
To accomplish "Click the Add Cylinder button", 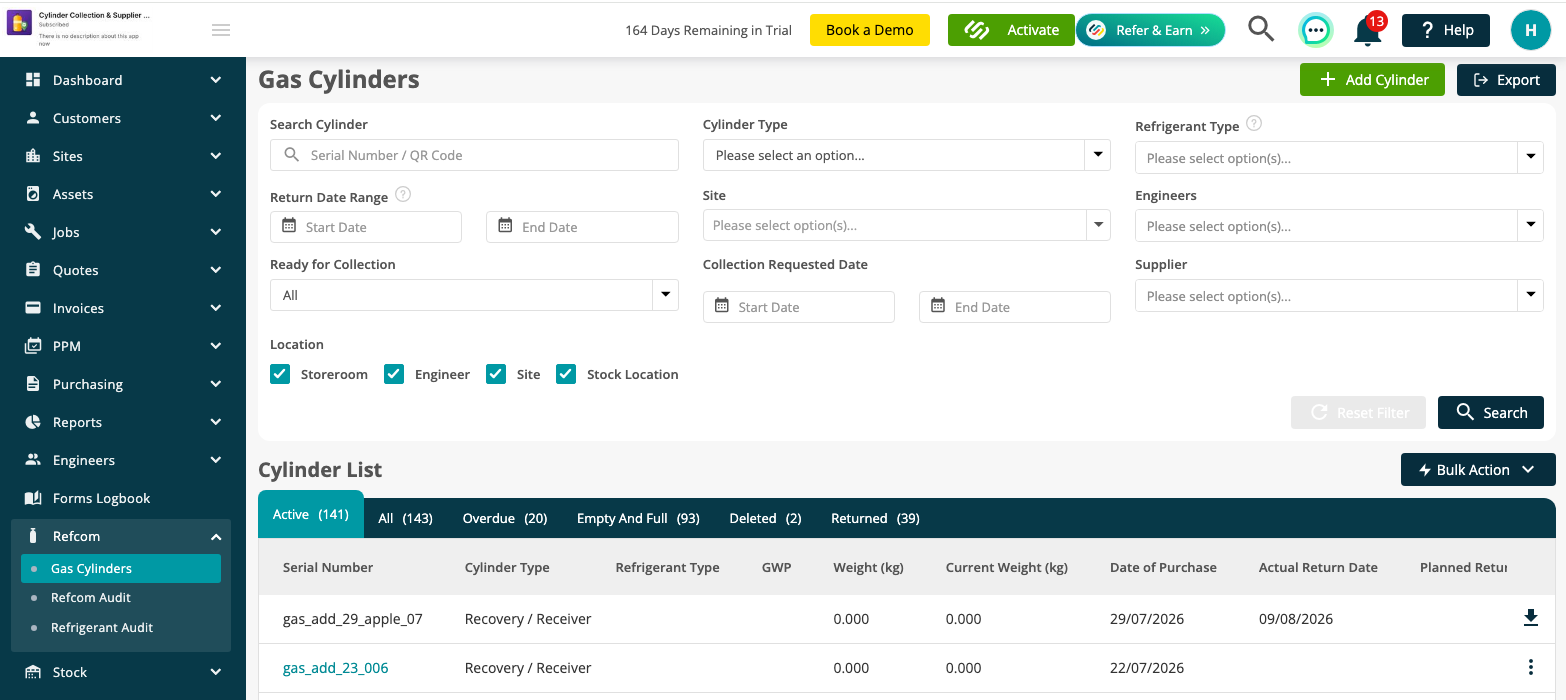I will [1372, 80].
